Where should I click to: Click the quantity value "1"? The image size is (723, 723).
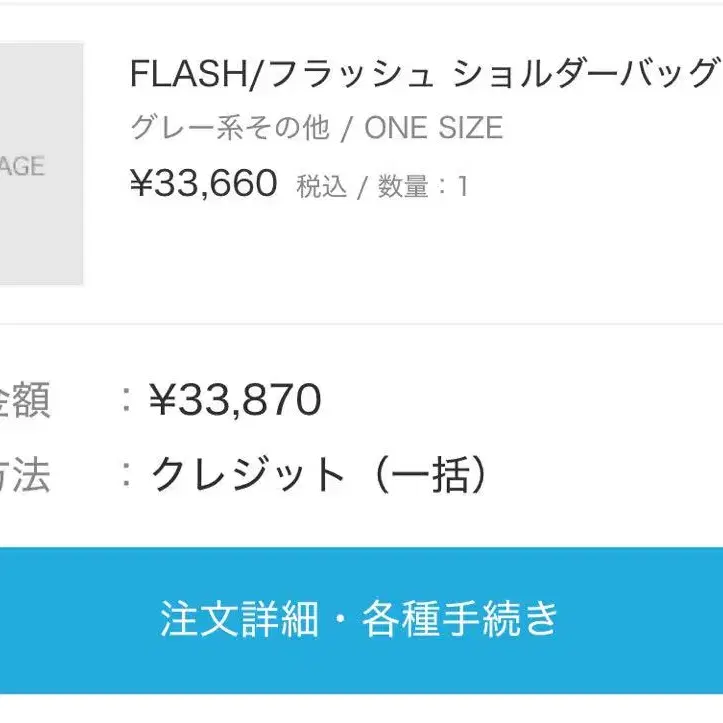[462, 187]
